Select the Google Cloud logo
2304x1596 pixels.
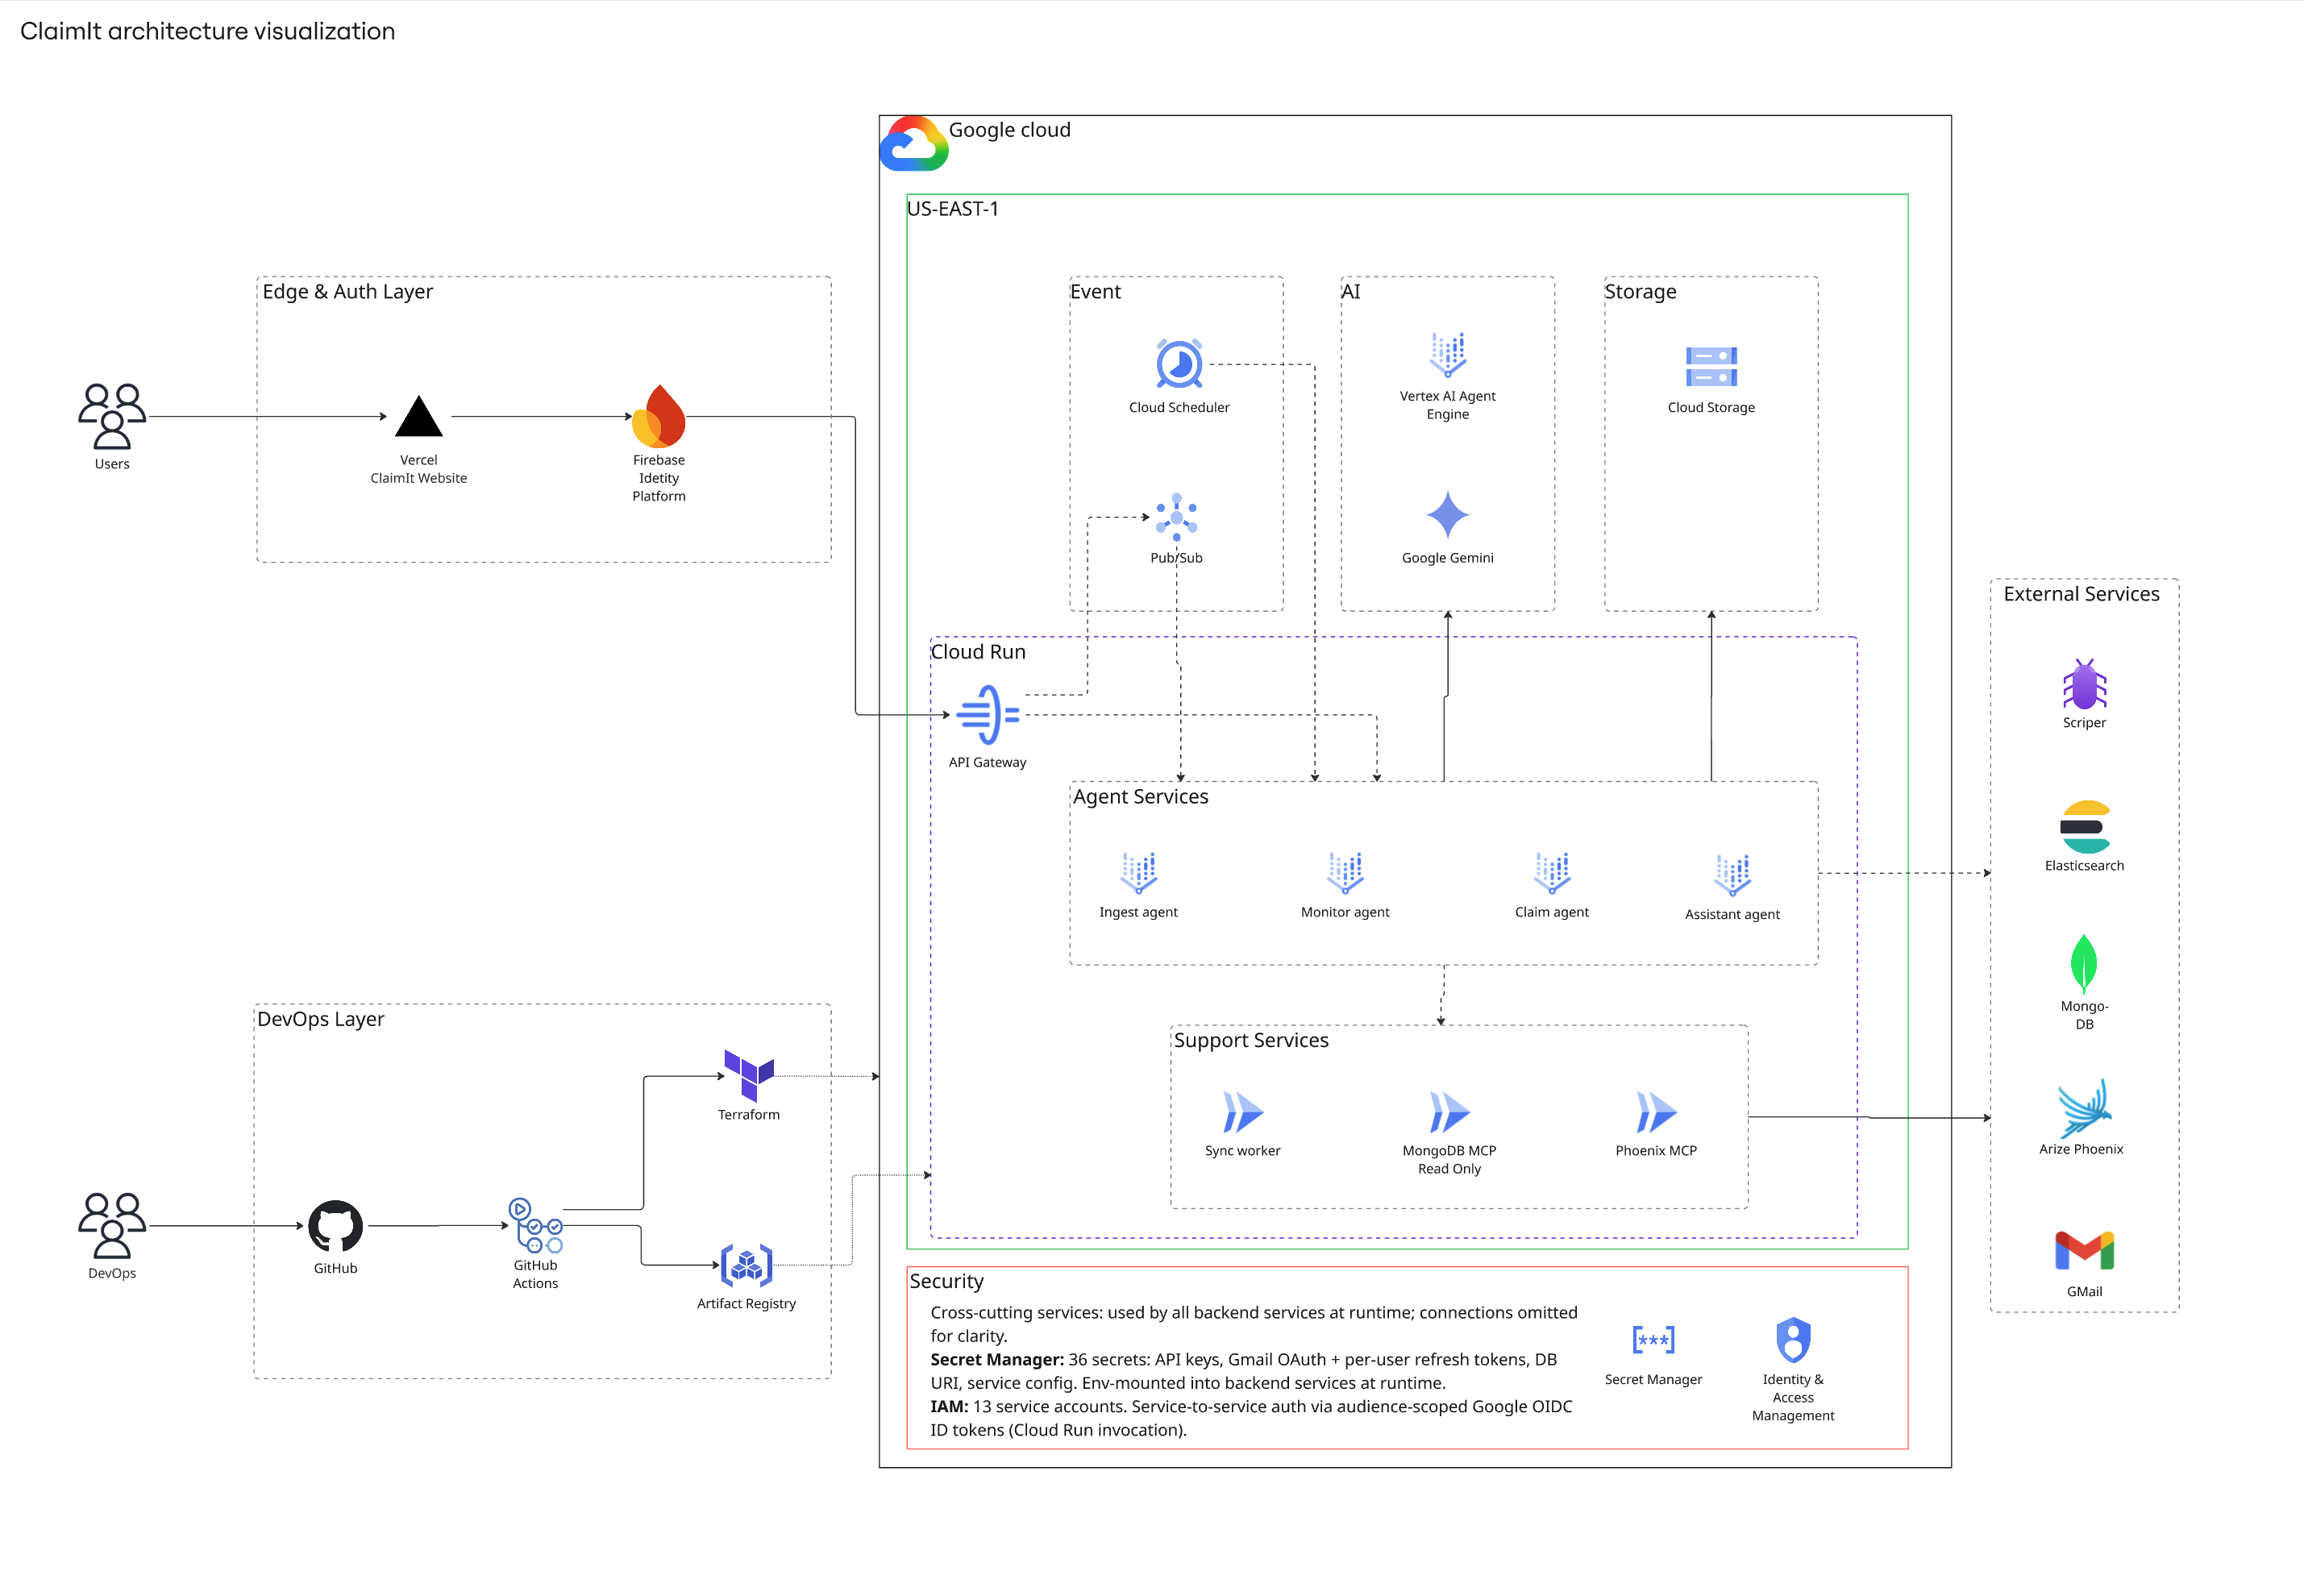(x=913, y=143)
